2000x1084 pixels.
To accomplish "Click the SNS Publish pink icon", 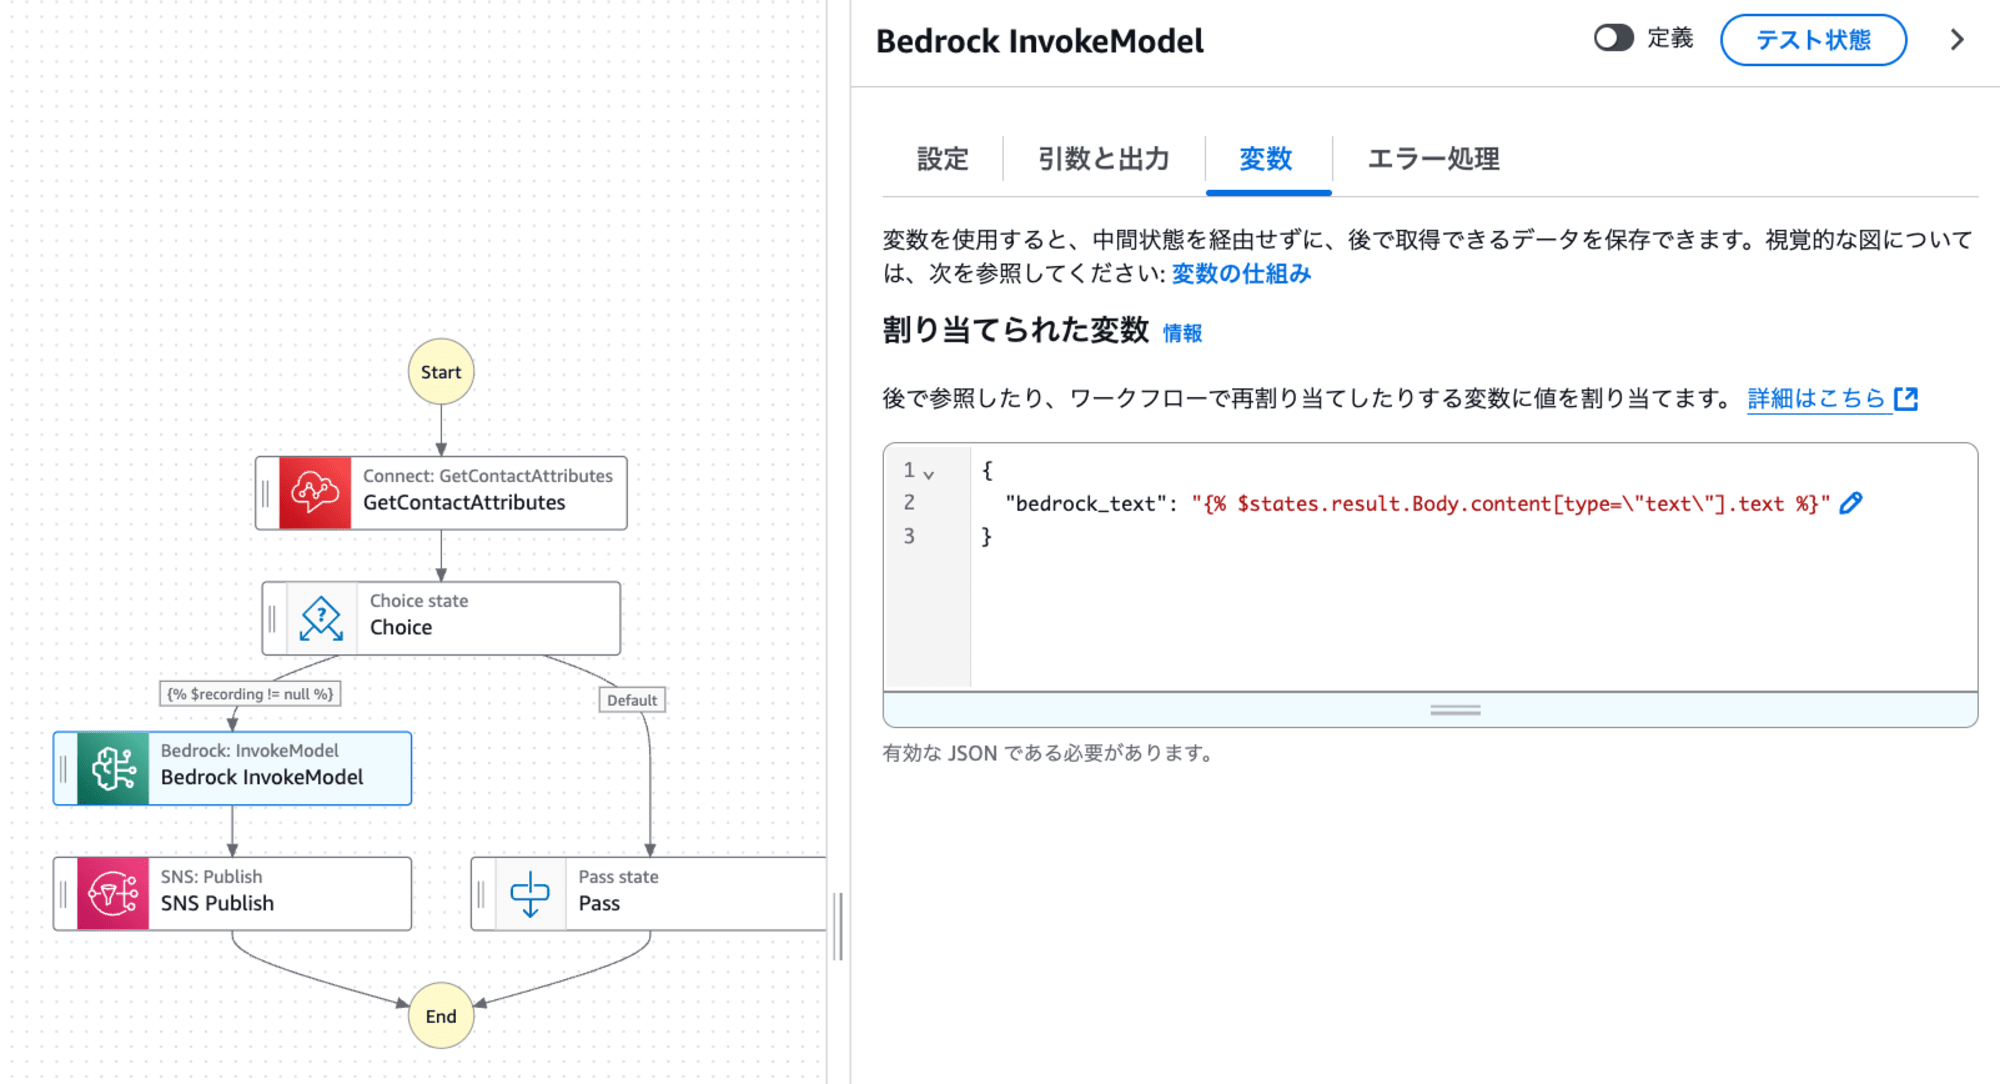I will (113, 894).
